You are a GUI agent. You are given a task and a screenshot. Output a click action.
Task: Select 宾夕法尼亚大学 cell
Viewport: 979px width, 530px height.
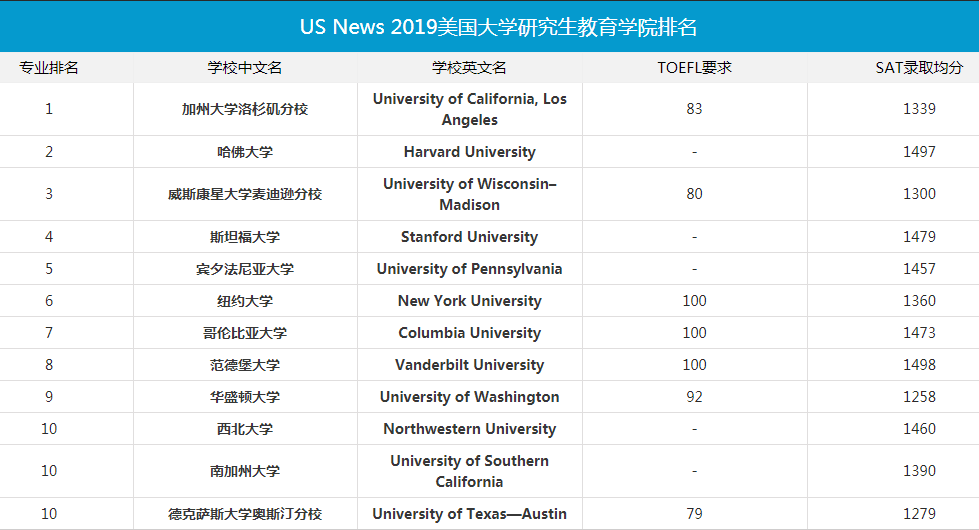coord(245,268)
